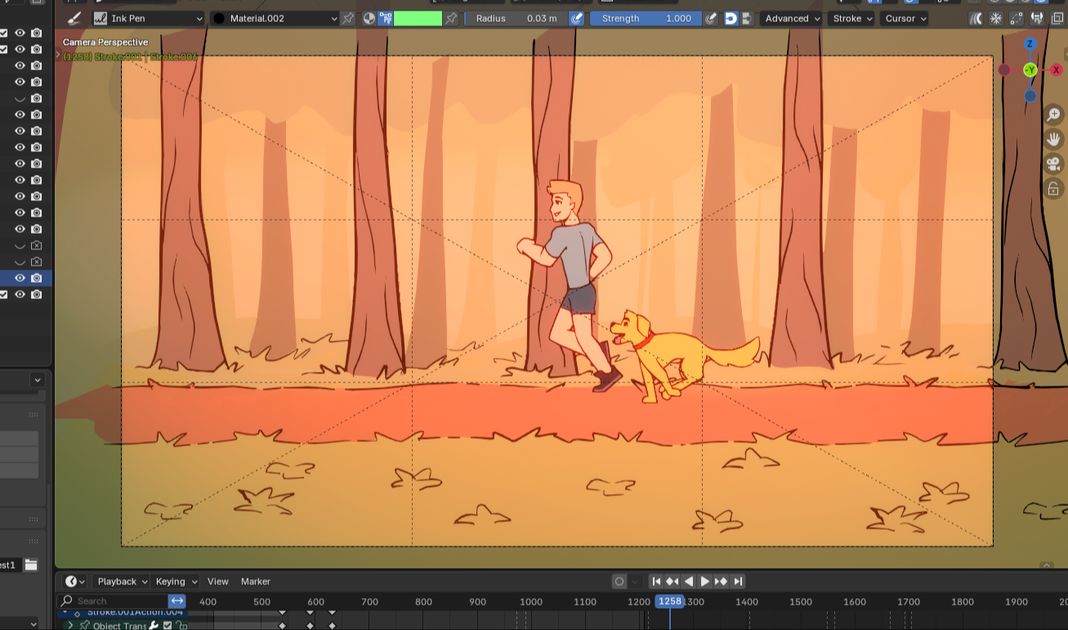The image size is (1068, 630).
Task: Toggle render camera icon in highlighted outliner row
Action: [x=37, y=278]
